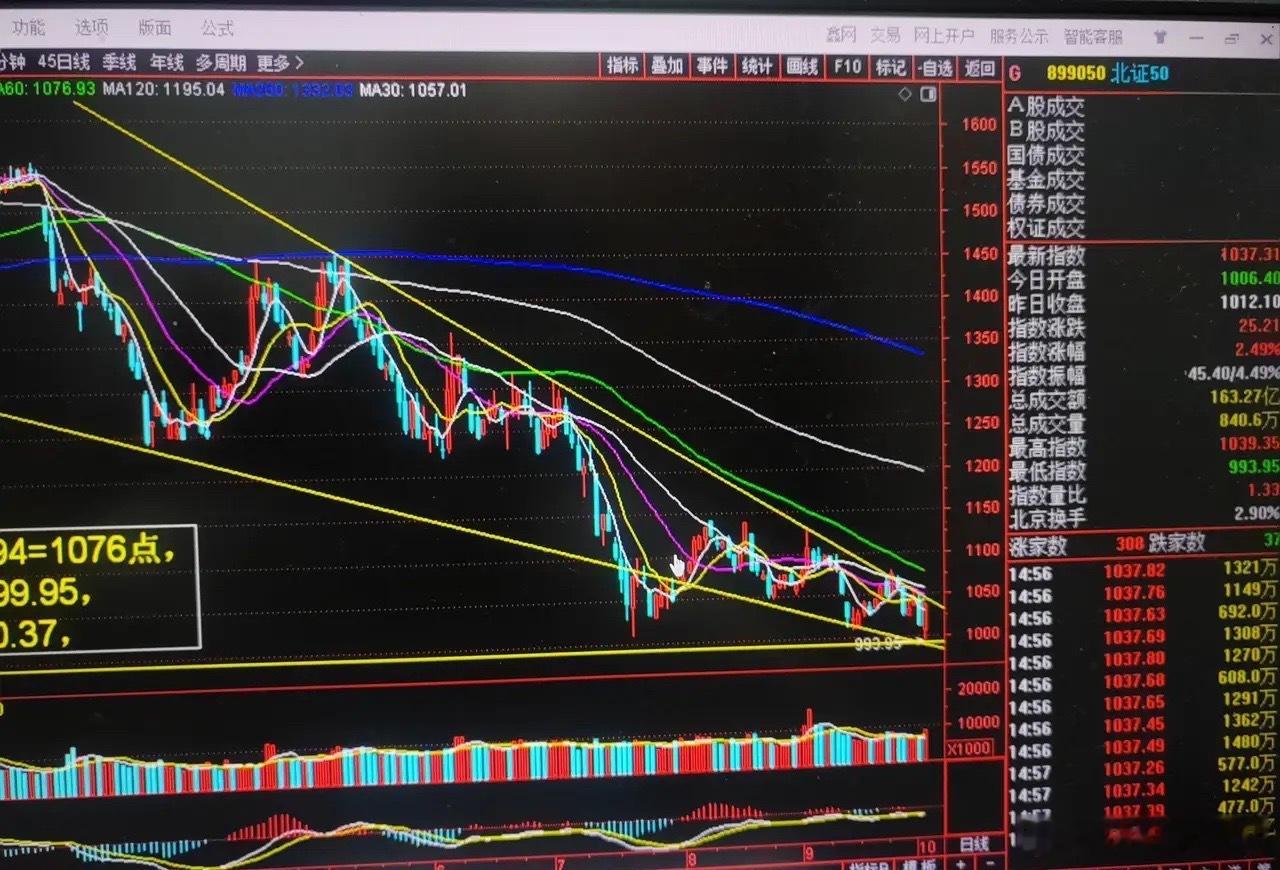This screenshot has width=1280, height=870.
Task: Select the 基金成交 row
Action: pyautogui.click(x=1045, y=180)
